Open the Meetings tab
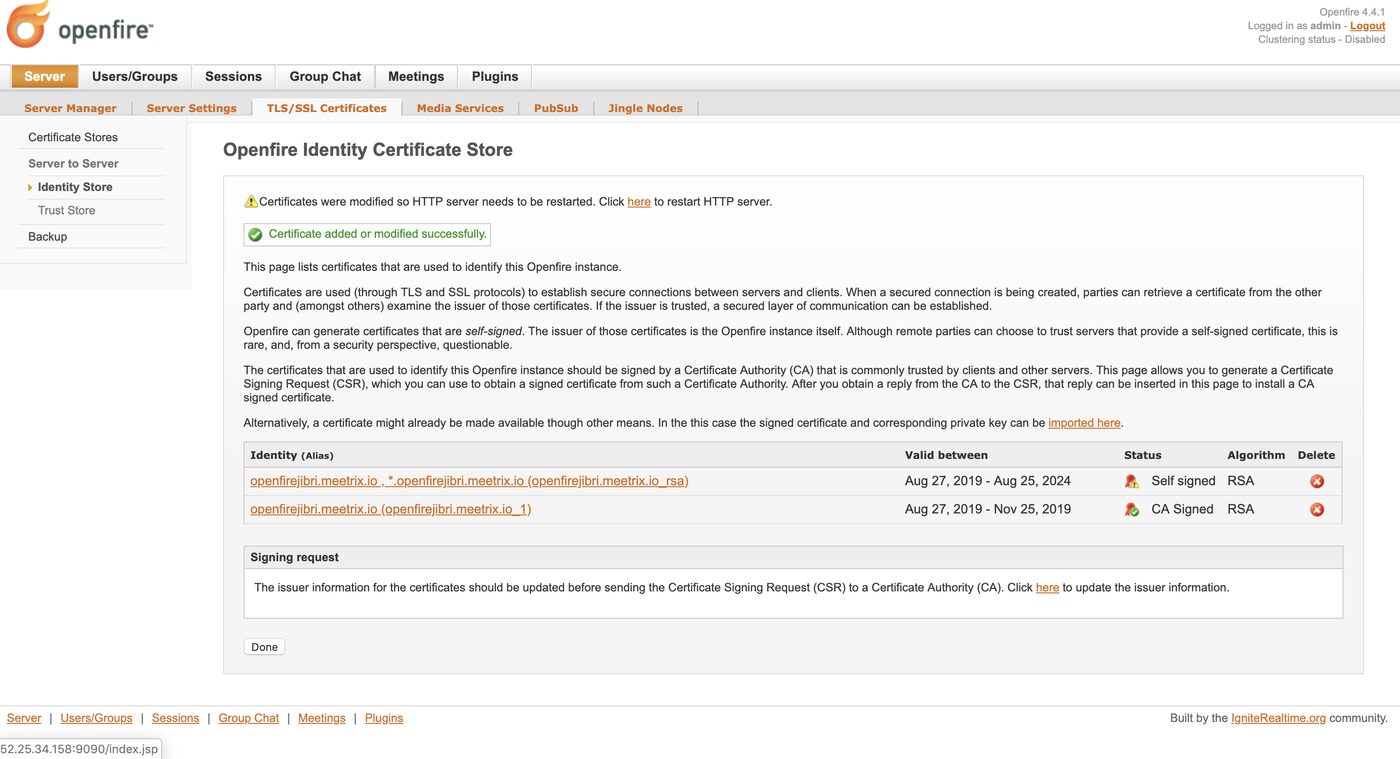Image resolution: width=1400 pixels, height=759 pixels. 416,76
